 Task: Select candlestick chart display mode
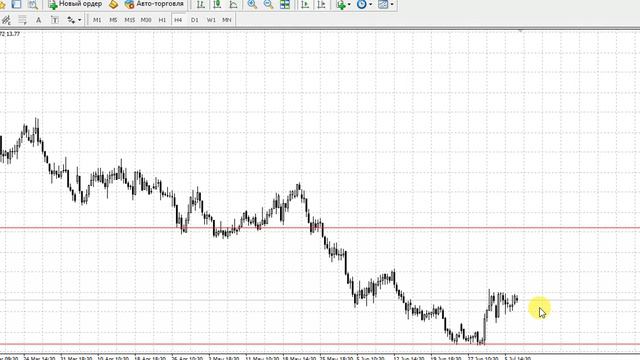point(217,4)
